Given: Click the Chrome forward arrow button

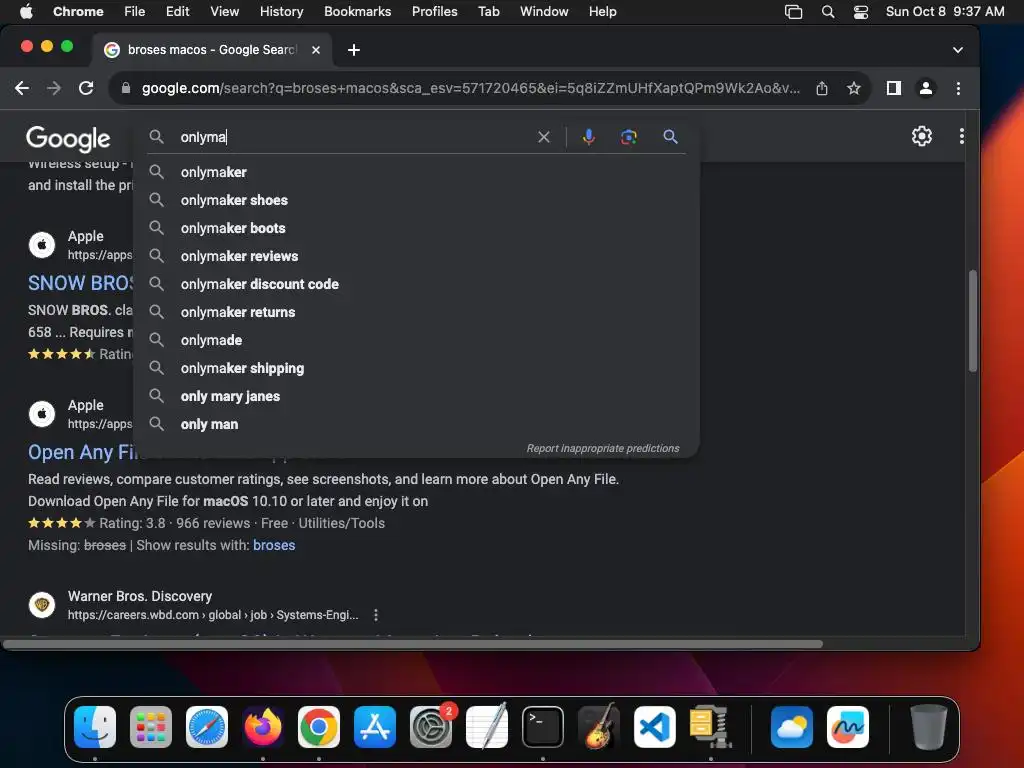Looking at the screenshot, I should pyautogui.click(x=54, y=88).
